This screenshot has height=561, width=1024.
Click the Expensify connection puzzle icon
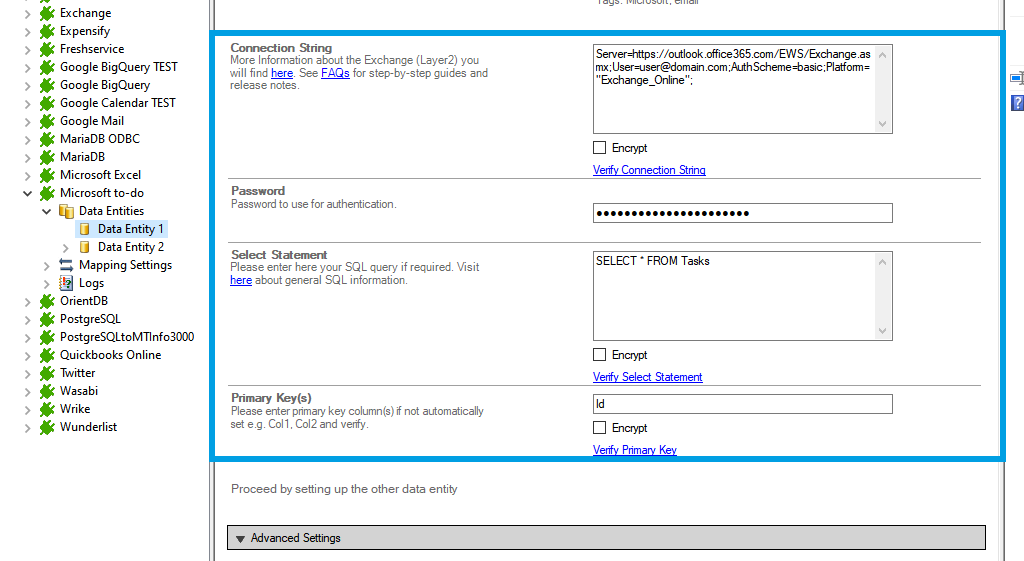click(x=47, y=31)
